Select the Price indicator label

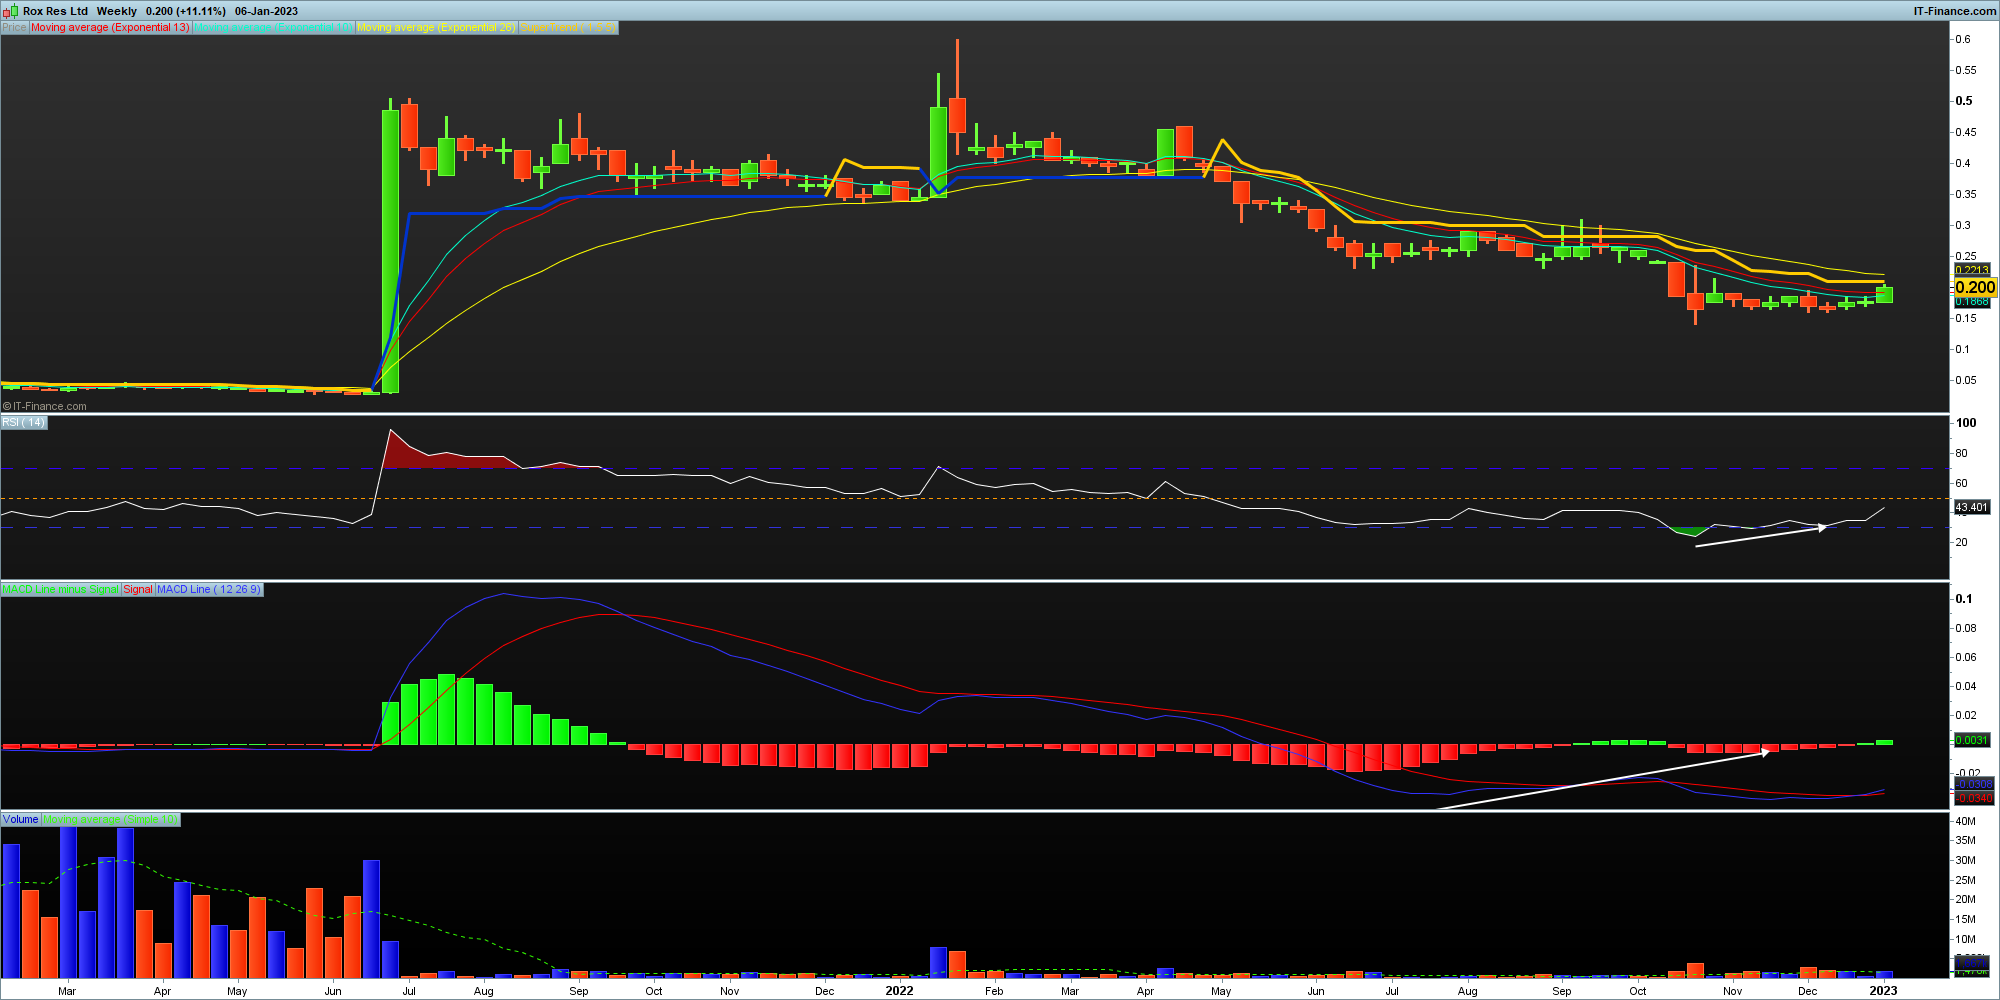pos(14,28)
